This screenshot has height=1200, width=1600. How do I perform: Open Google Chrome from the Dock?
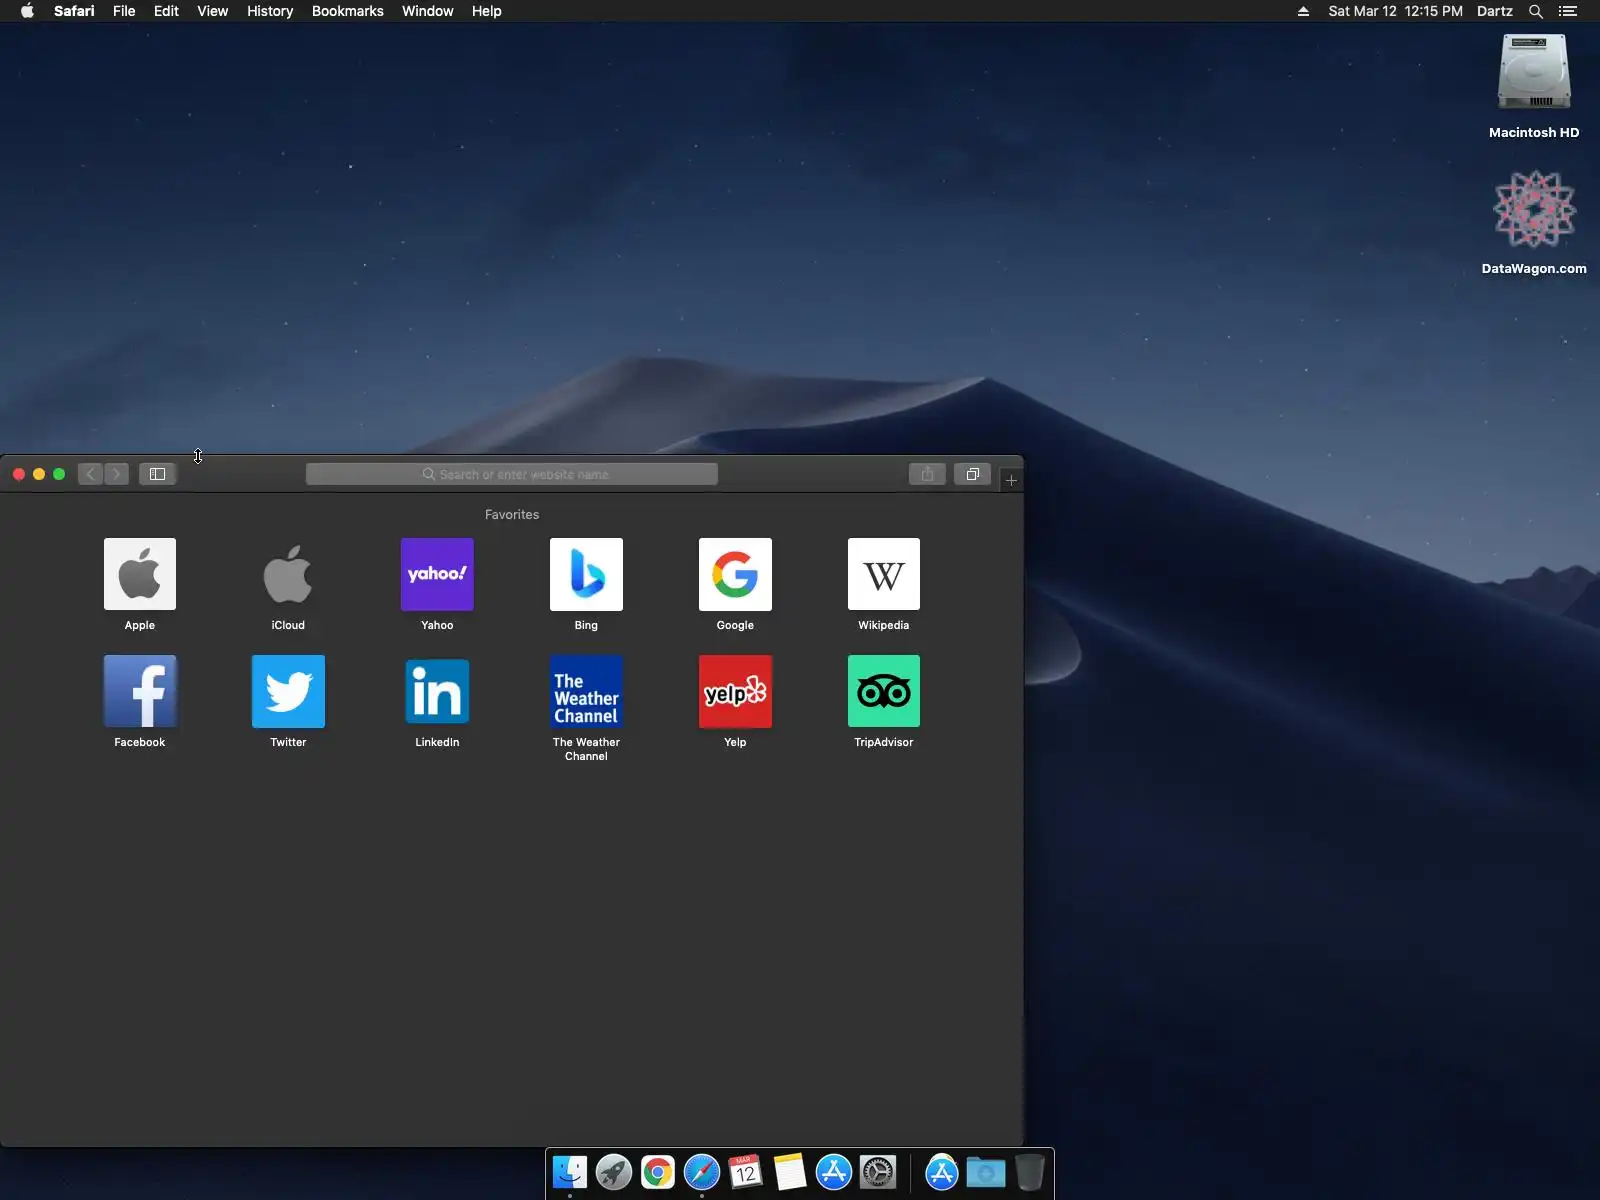click(x=658, y=1172)
